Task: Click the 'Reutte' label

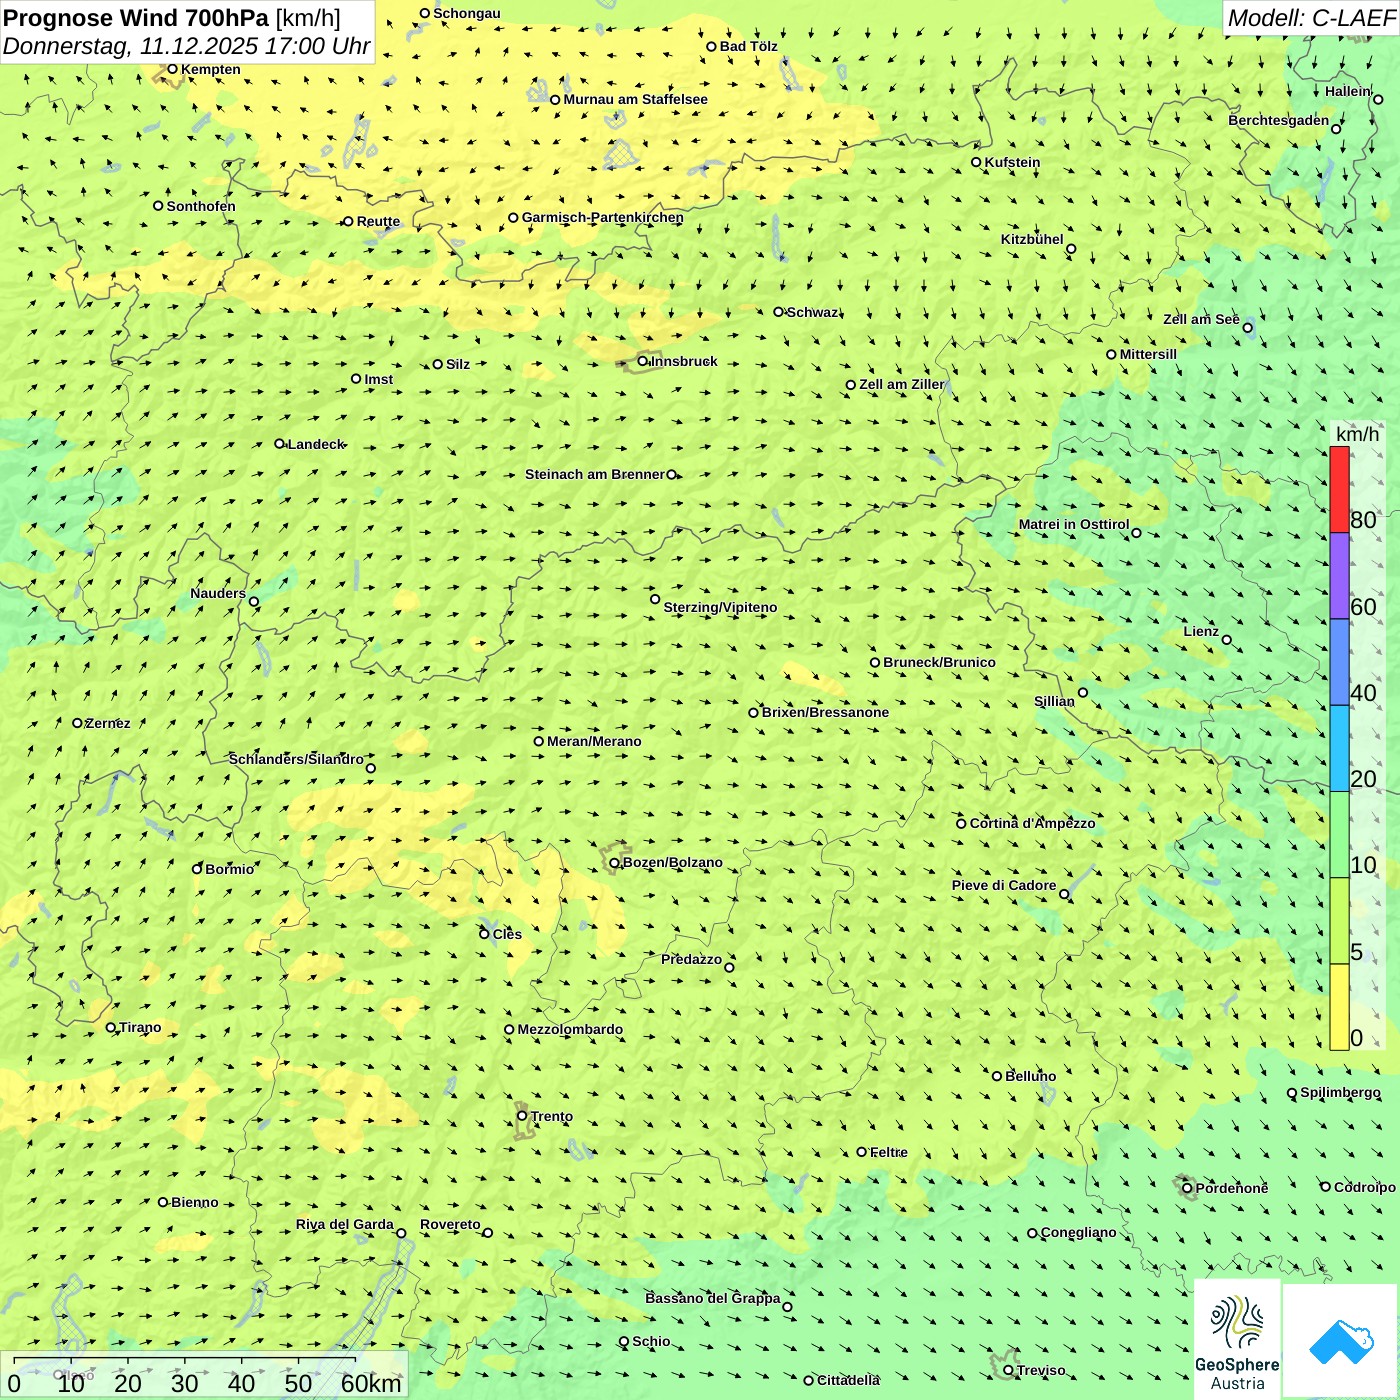Action: coord(378,221)
